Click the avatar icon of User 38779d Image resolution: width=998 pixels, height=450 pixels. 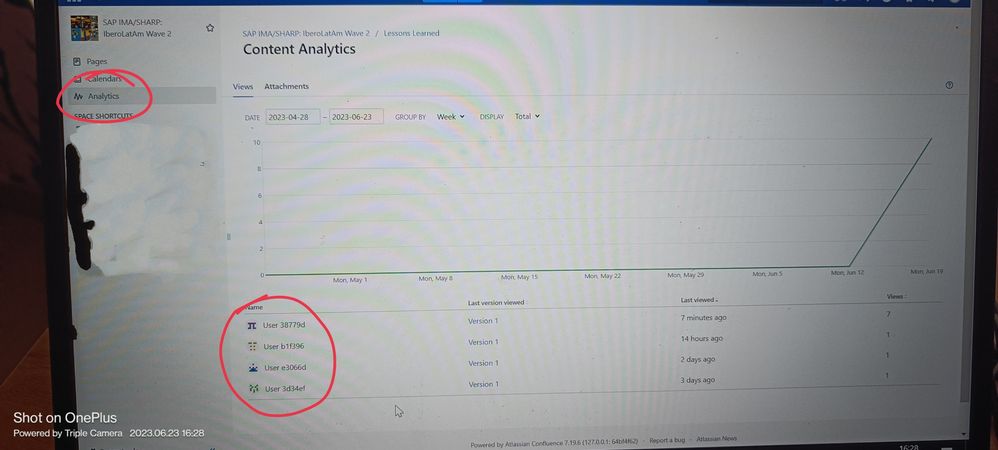click(252, 325)
